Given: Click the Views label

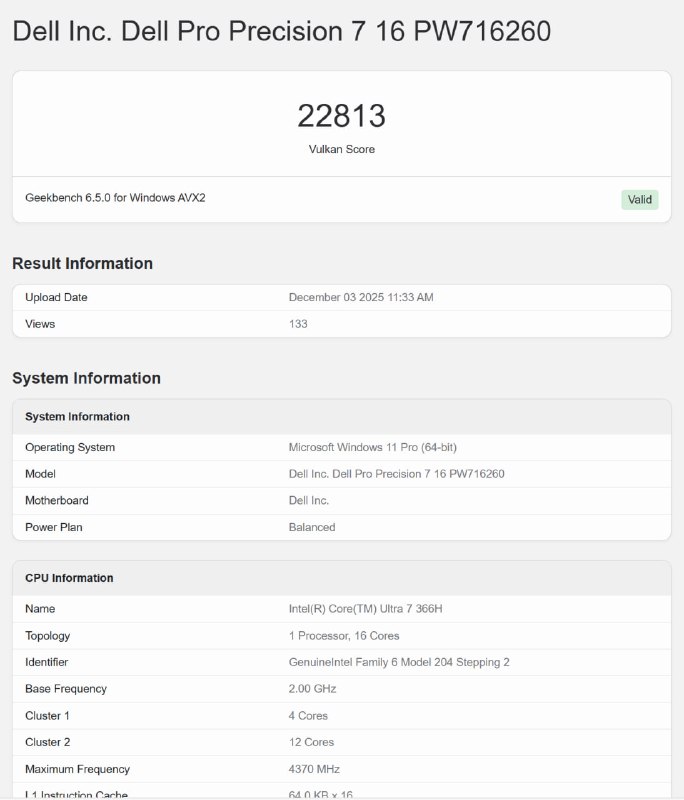Looking at the screenshot, I should pos(40,324).
